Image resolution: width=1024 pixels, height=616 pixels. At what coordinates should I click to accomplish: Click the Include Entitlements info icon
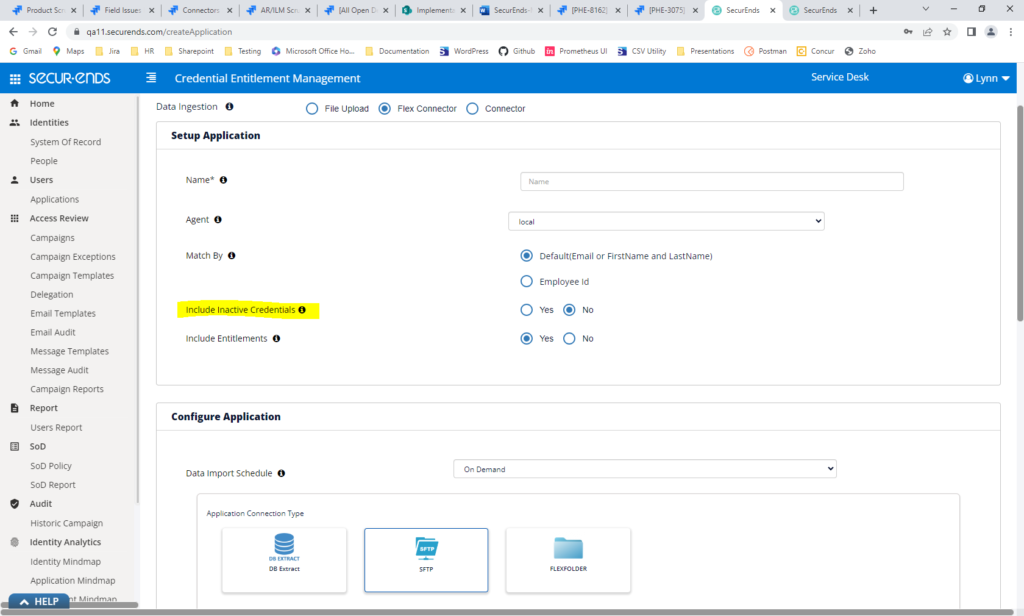click(276, 338)
